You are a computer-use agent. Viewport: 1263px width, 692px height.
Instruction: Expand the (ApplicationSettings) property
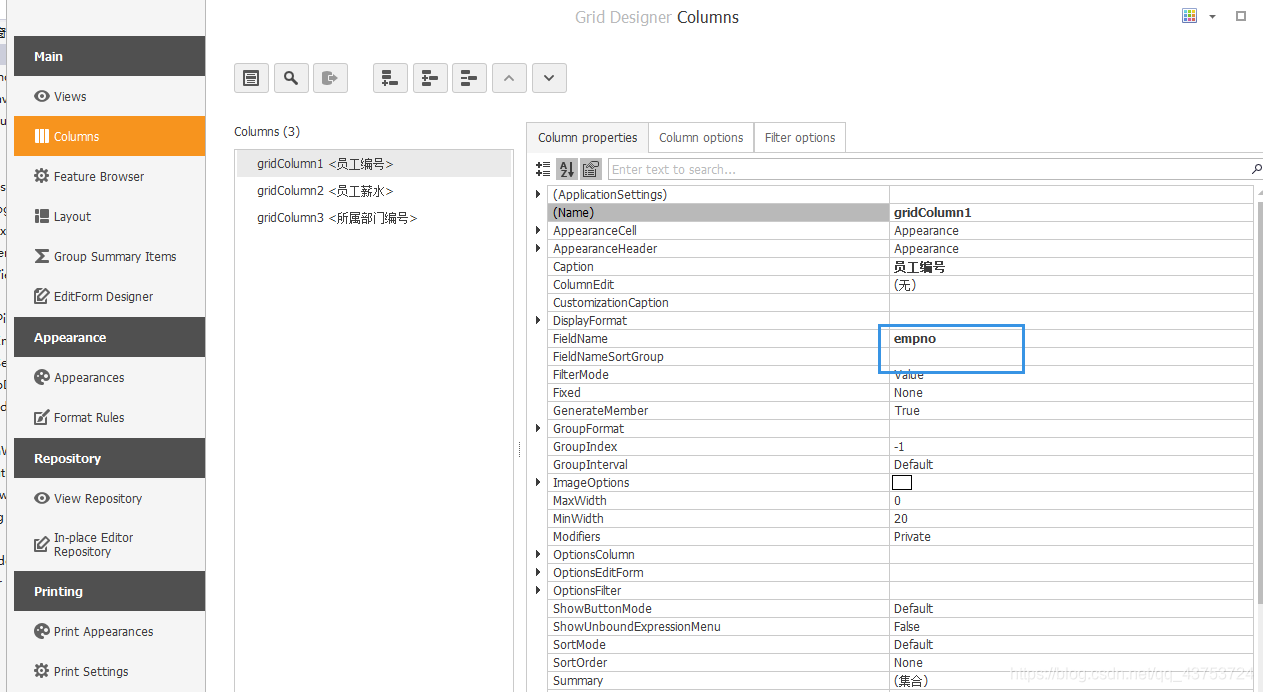click(539, 194)
